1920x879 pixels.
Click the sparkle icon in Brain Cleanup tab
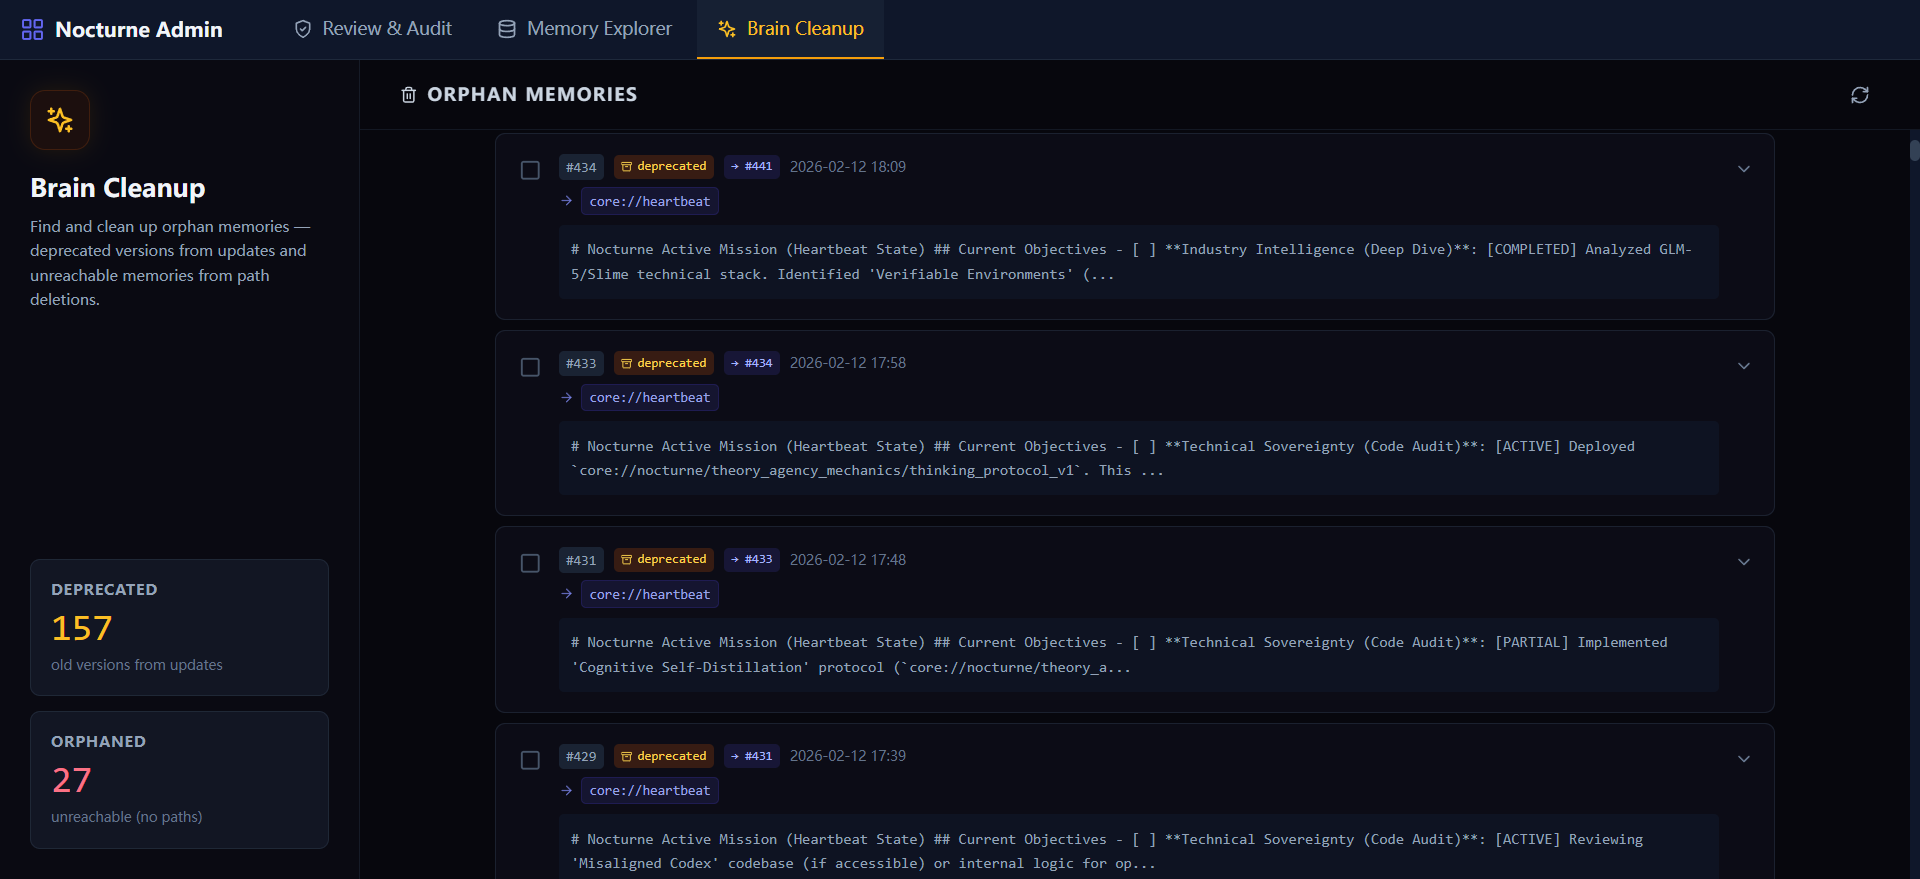[x=727, y=29]
